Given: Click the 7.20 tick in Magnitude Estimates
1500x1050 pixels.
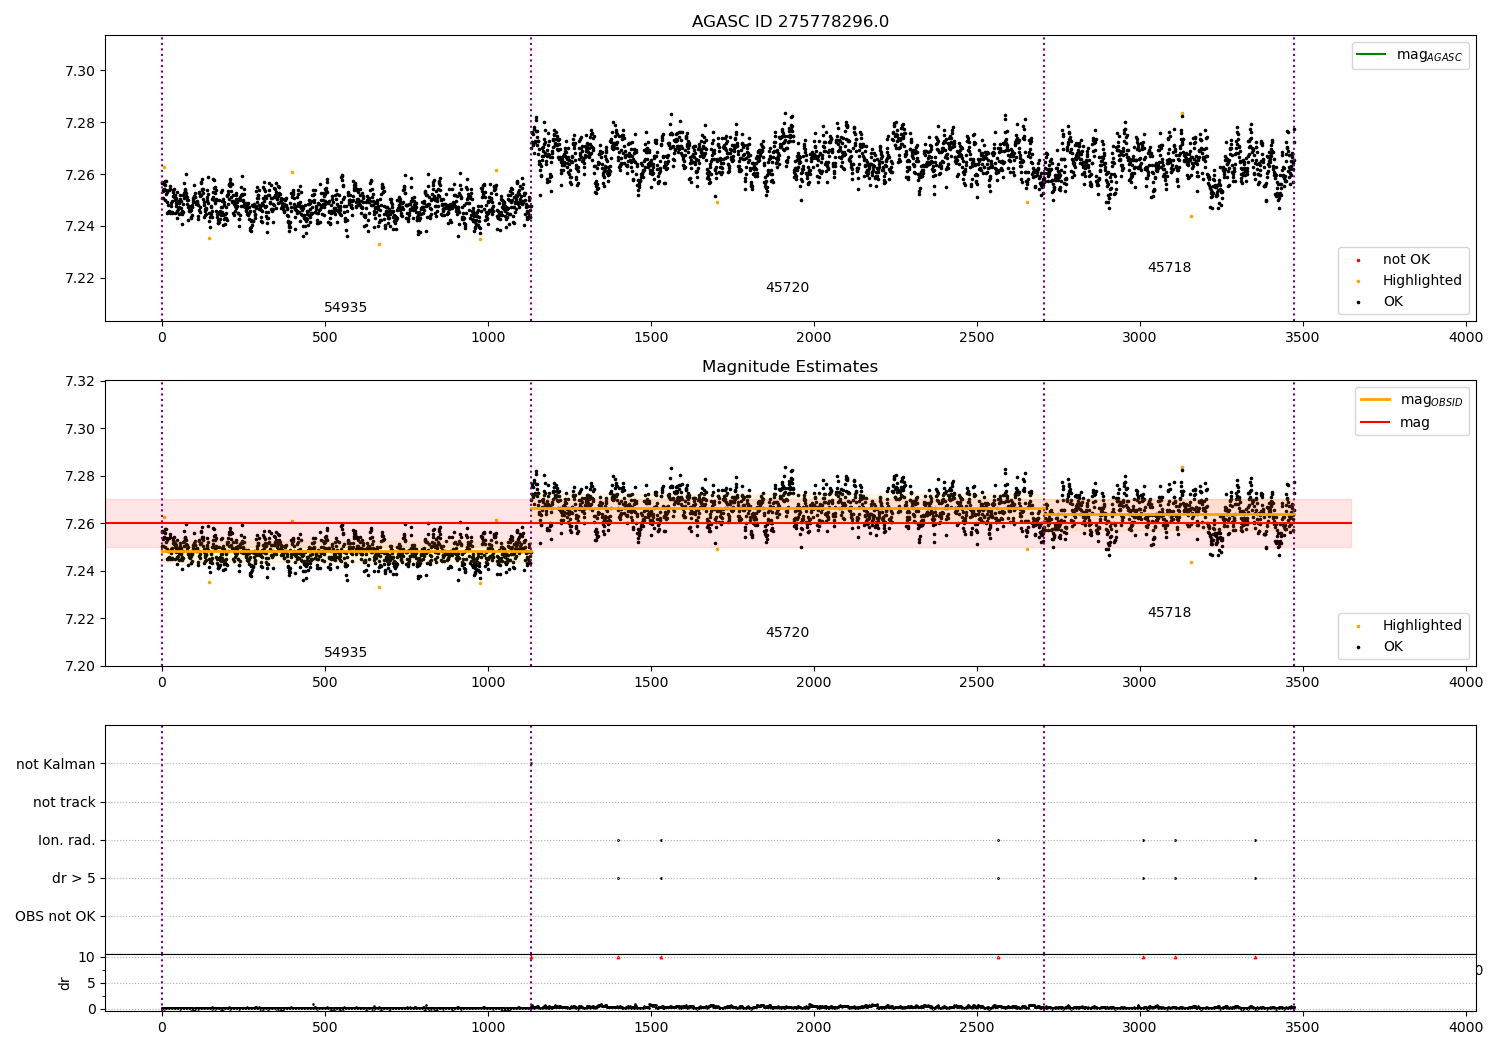Looking at the screenshot, I should coord(80,667).
